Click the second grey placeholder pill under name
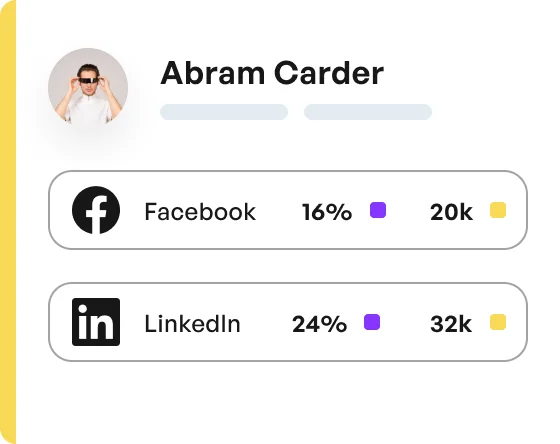560x444 pixels. pos(368,112)
